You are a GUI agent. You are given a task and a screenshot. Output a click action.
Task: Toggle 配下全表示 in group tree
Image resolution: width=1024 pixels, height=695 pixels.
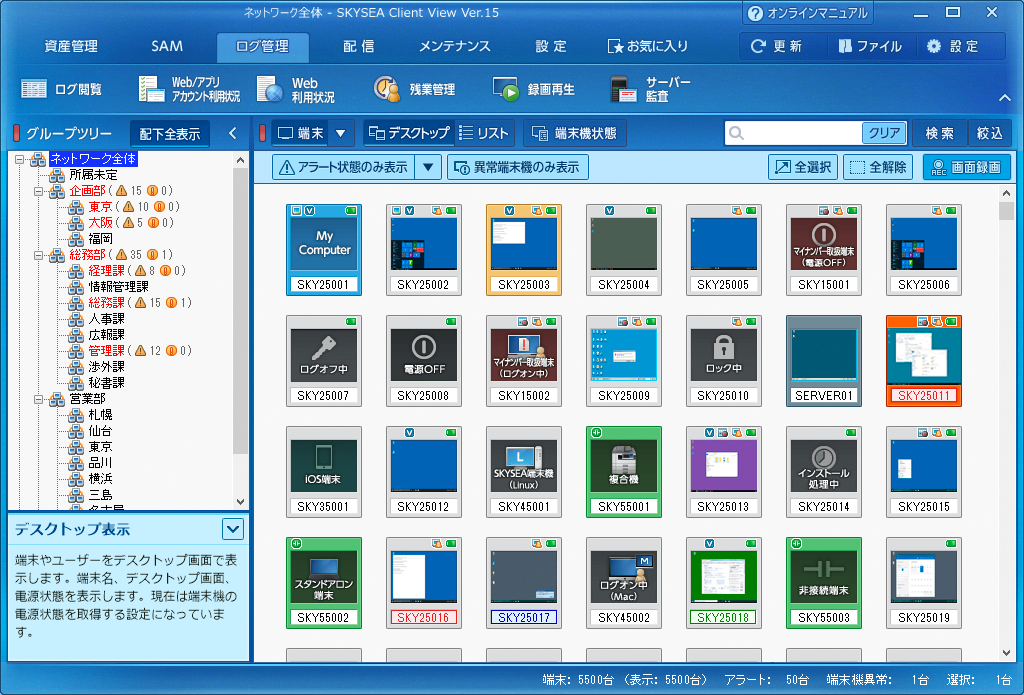(170, 134)
